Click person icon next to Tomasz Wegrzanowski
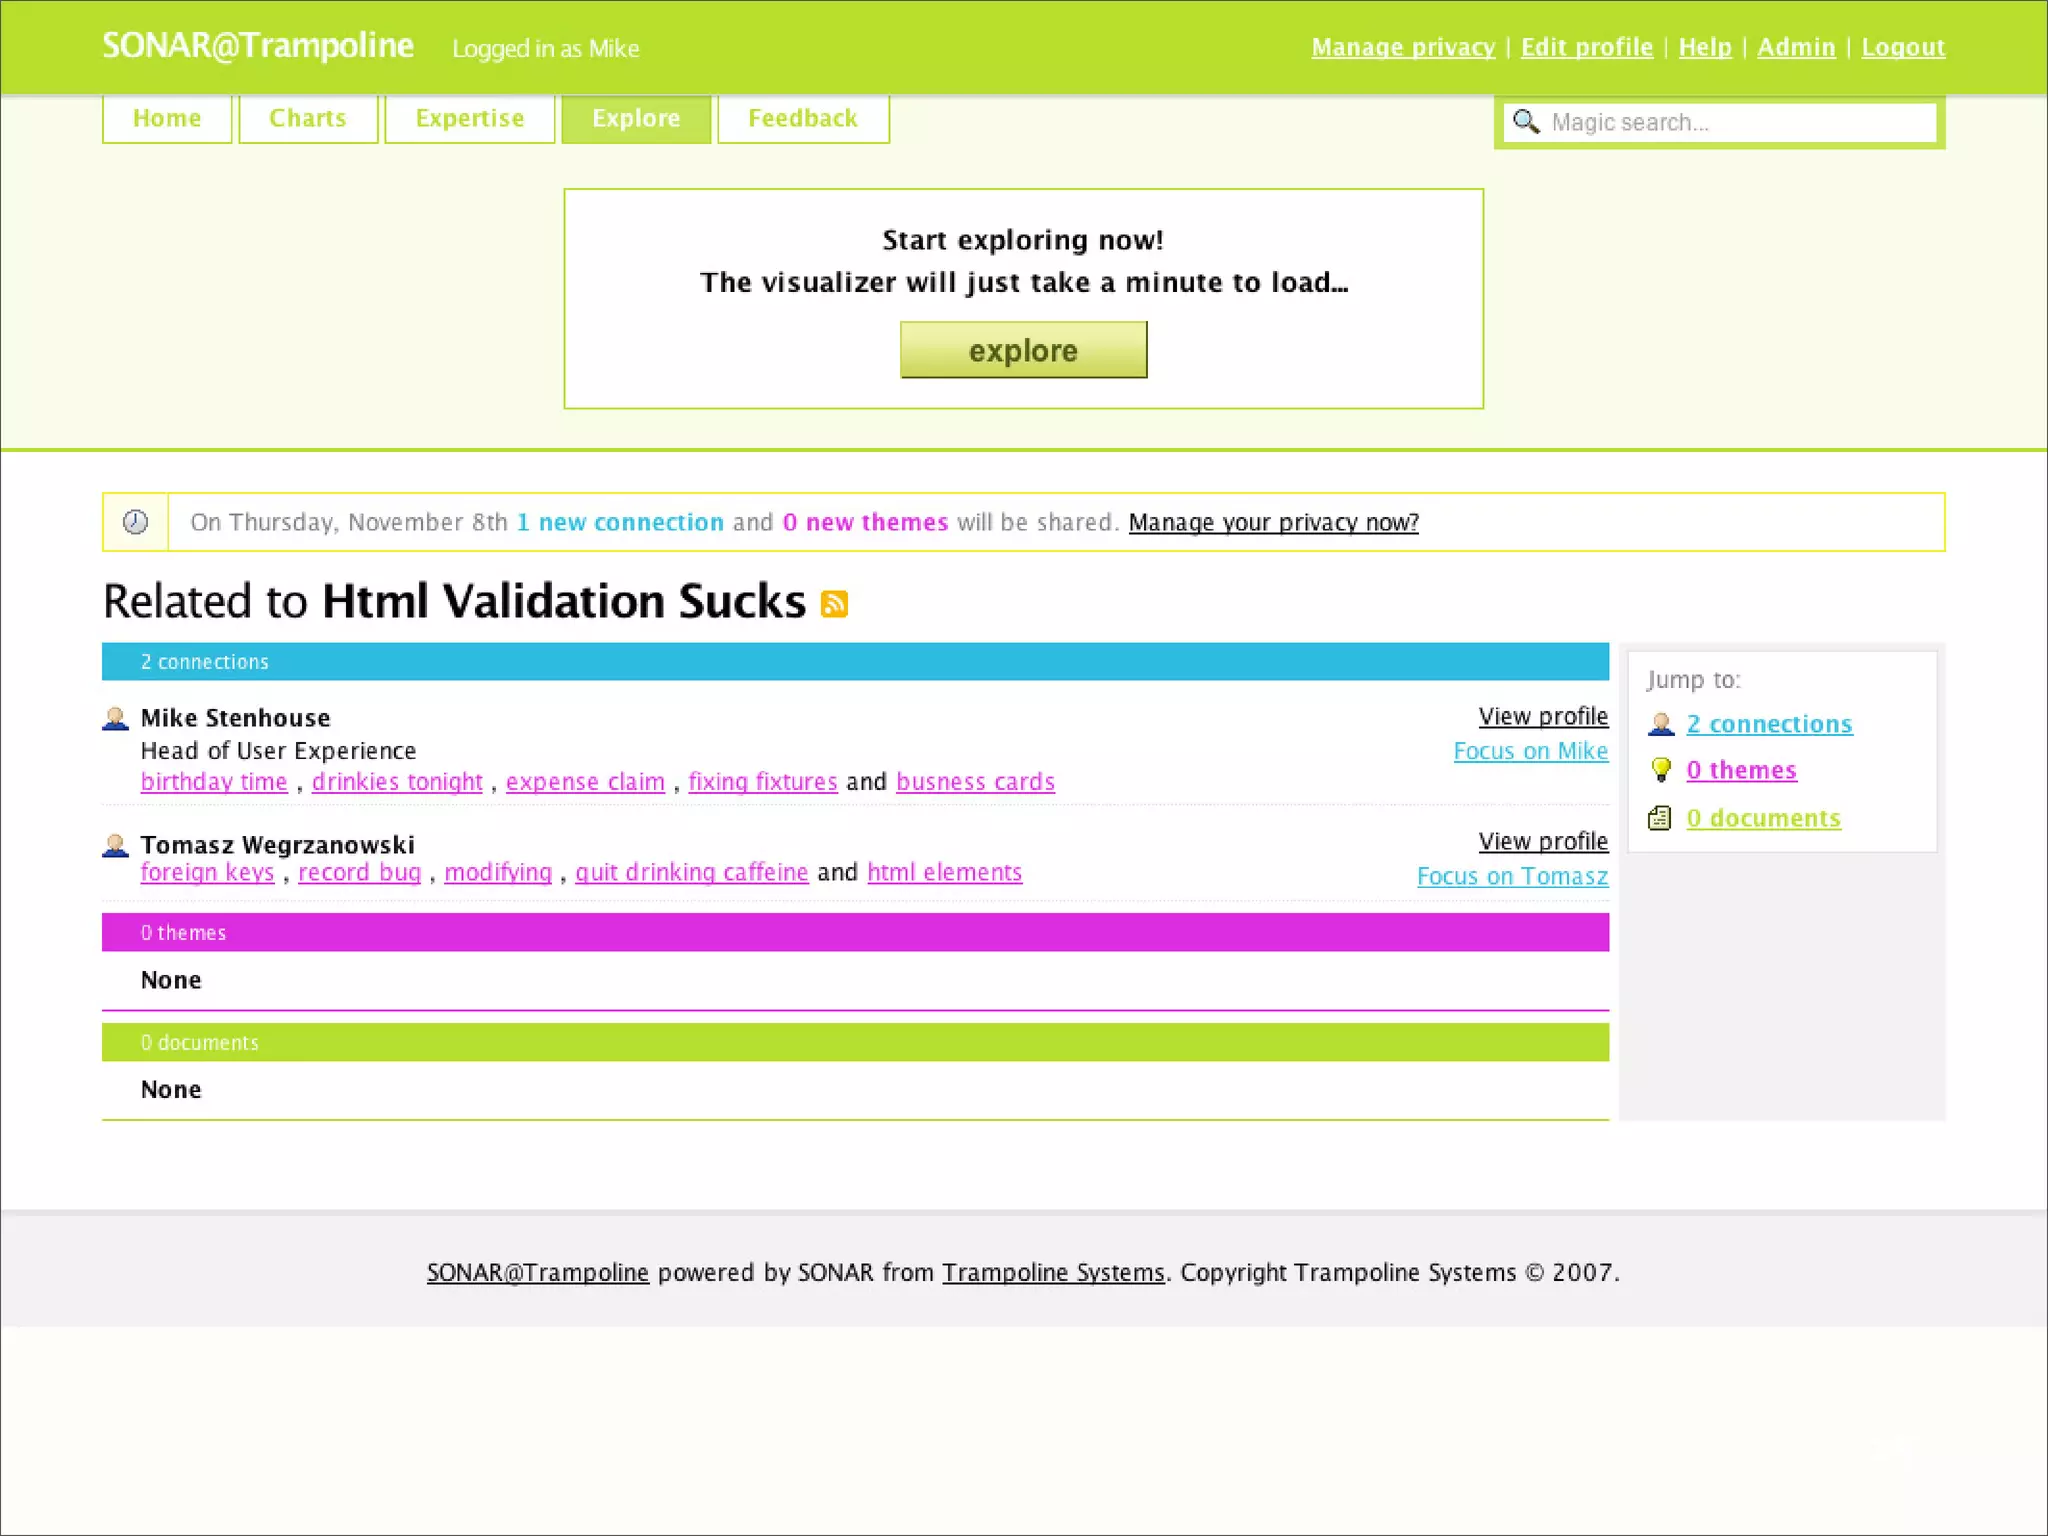 (116, 846)
